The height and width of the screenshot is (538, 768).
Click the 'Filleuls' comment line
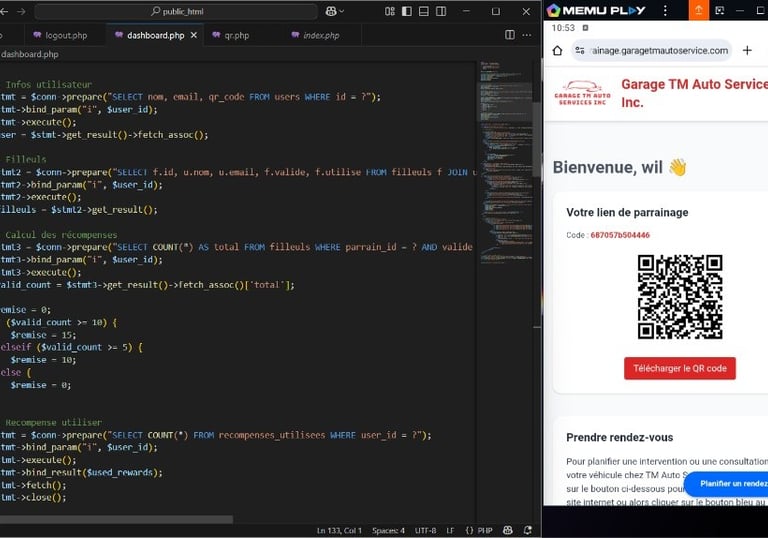pos(25,159)
